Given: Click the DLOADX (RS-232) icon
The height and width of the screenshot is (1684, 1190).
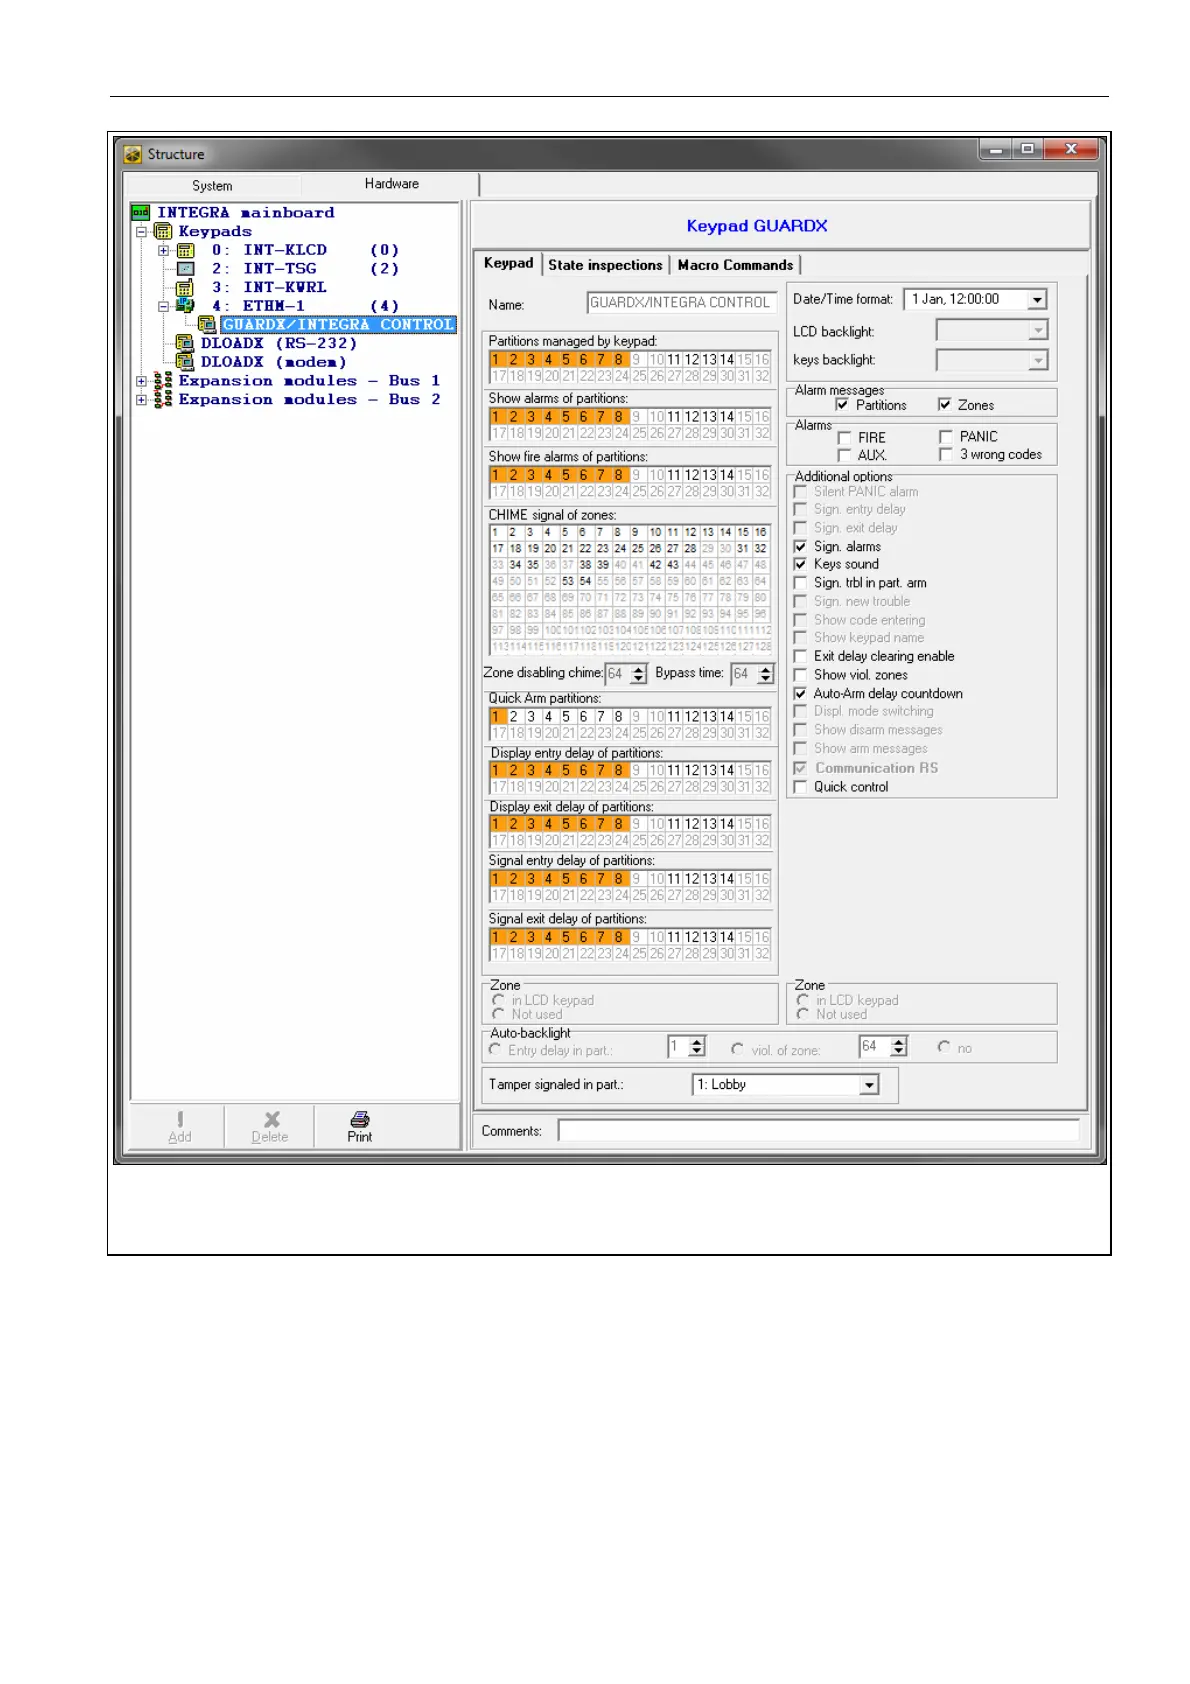Looking at the screenshot, I should pos(184,343).
